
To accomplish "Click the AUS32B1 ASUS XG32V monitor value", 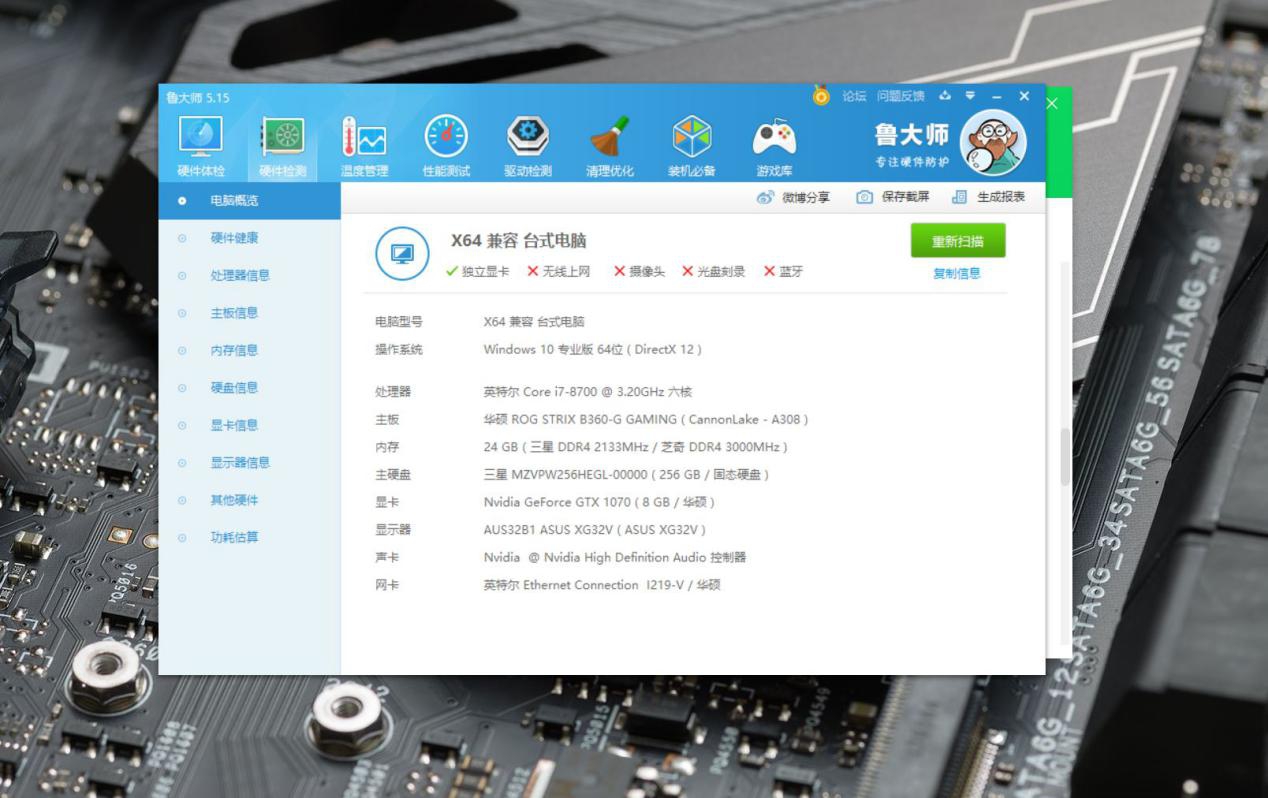I will [595, 530].
